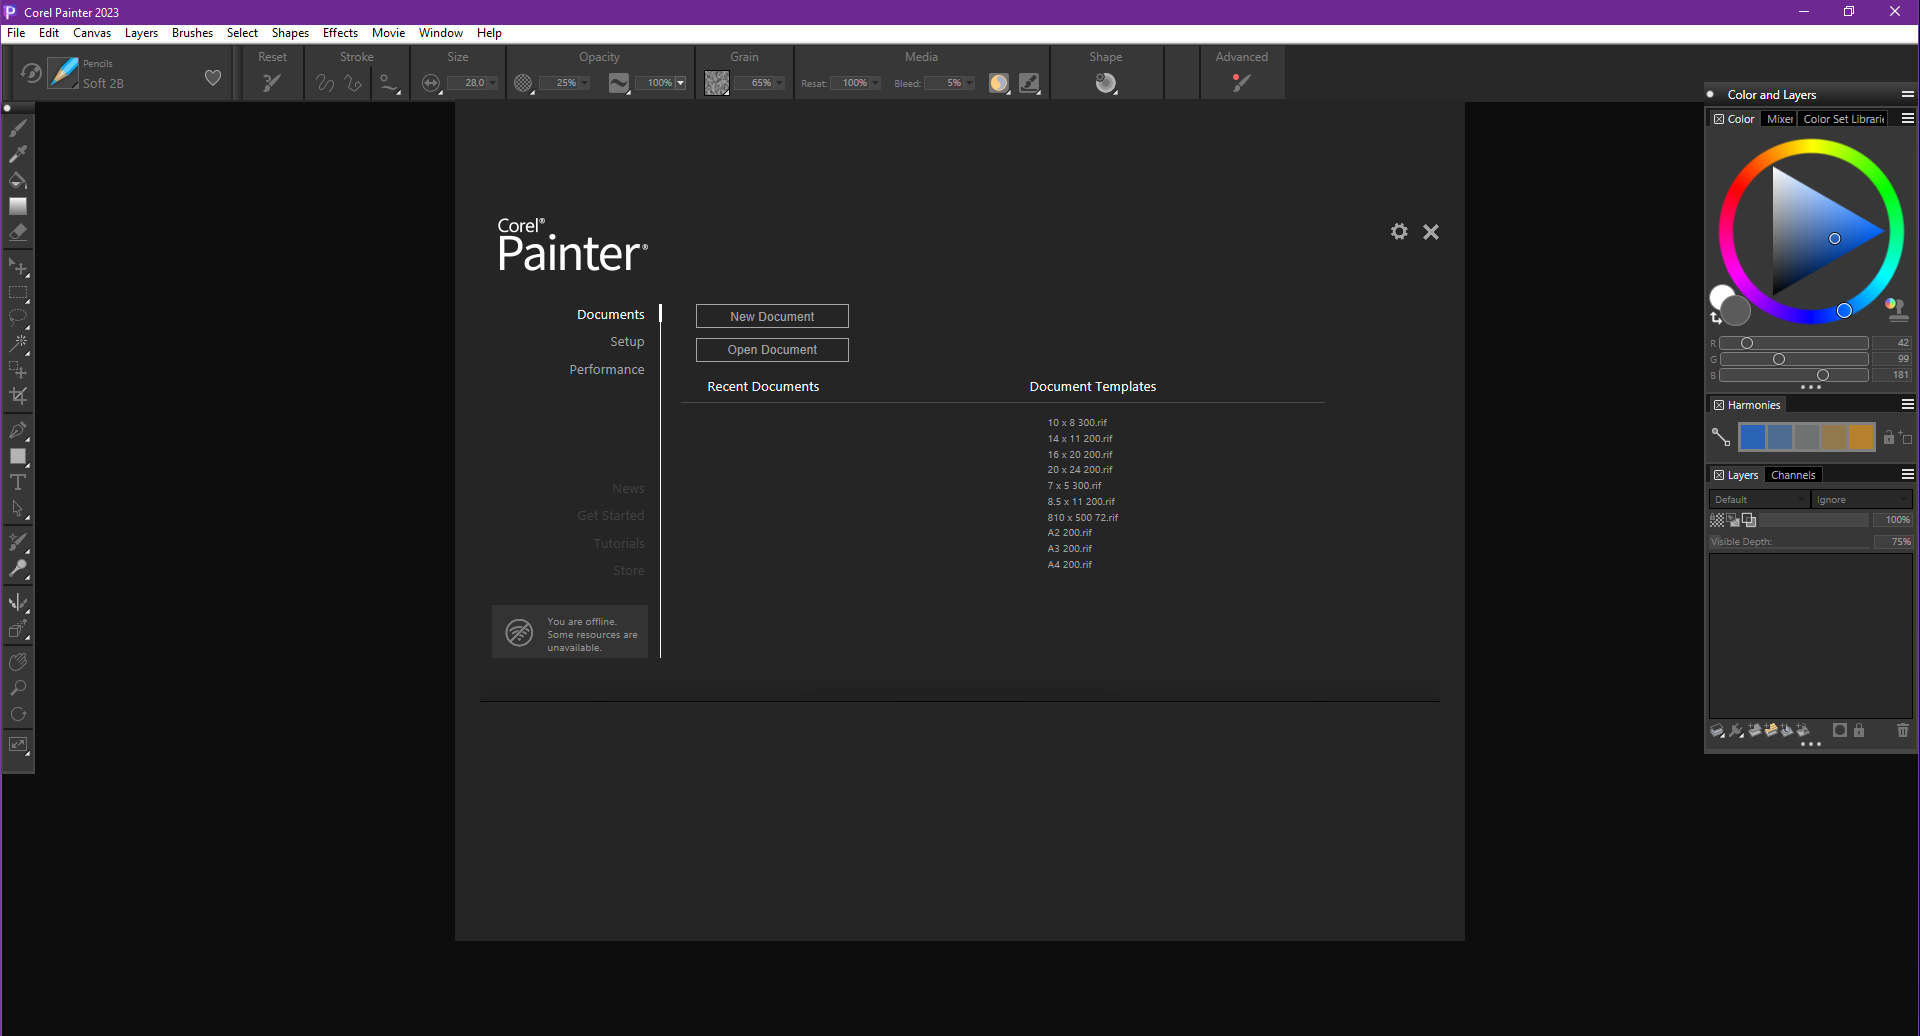Open the 25% Opacity dropdown
The width and height of the screenshot is (1920, 1036).
[584, 83]
